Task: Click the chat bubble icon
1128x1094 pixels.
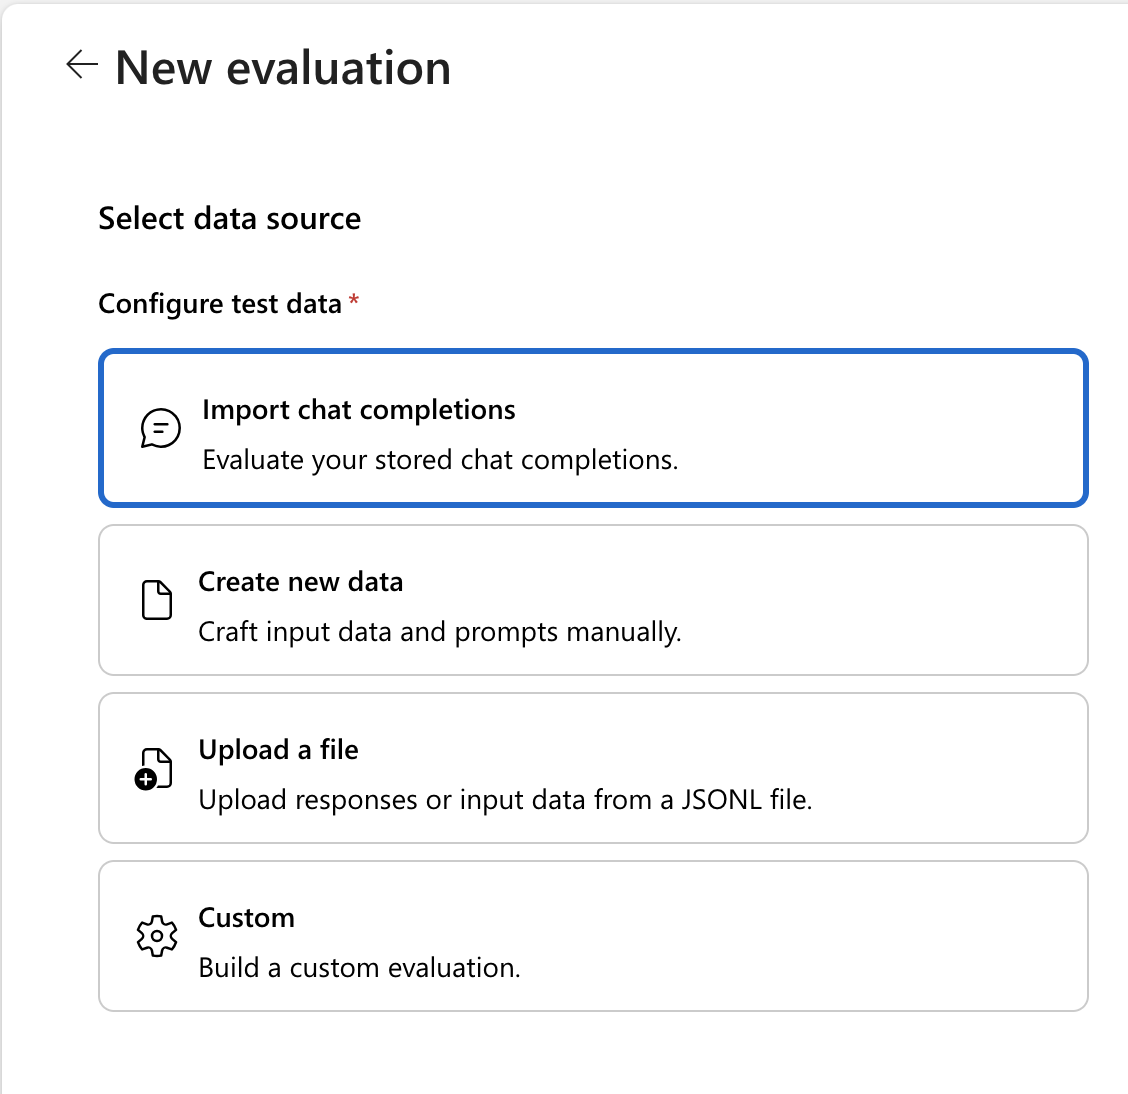Action: tap(160, 429)
